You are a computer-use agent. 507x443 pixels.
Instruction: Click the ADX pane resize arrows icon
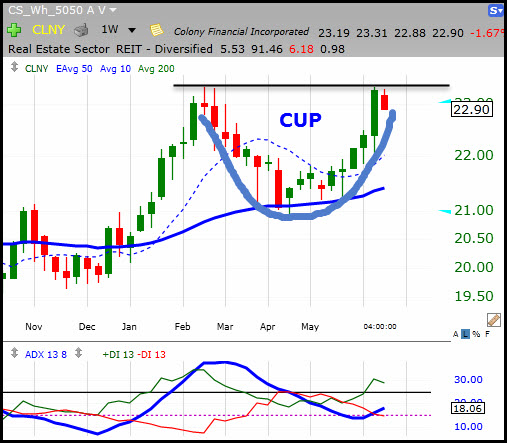14,353
